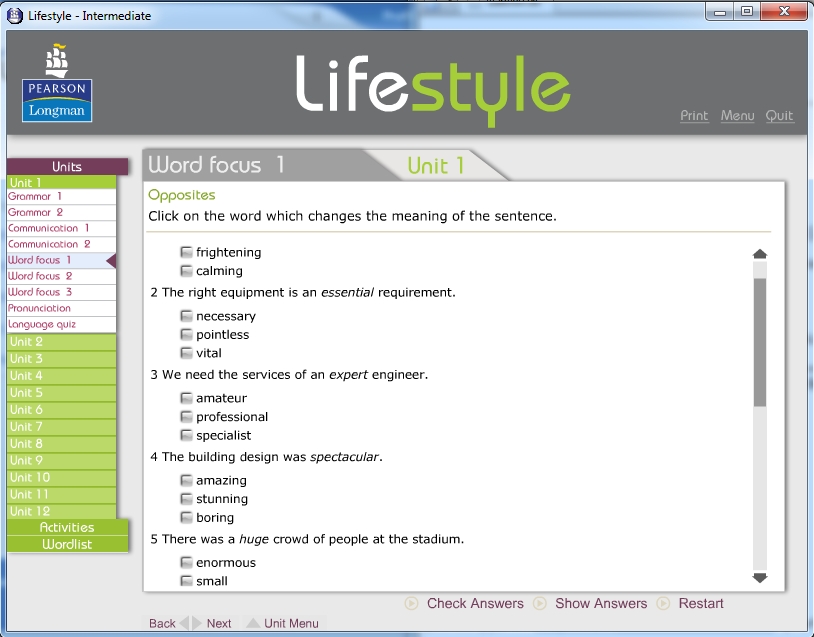
Task: Click the Next label
Action: point(219,624)
